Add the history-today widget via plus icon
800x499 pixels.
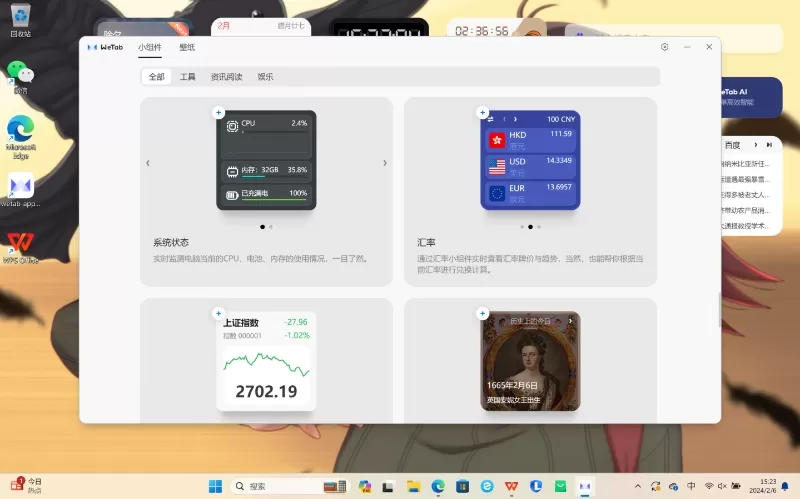pos(482,314)
